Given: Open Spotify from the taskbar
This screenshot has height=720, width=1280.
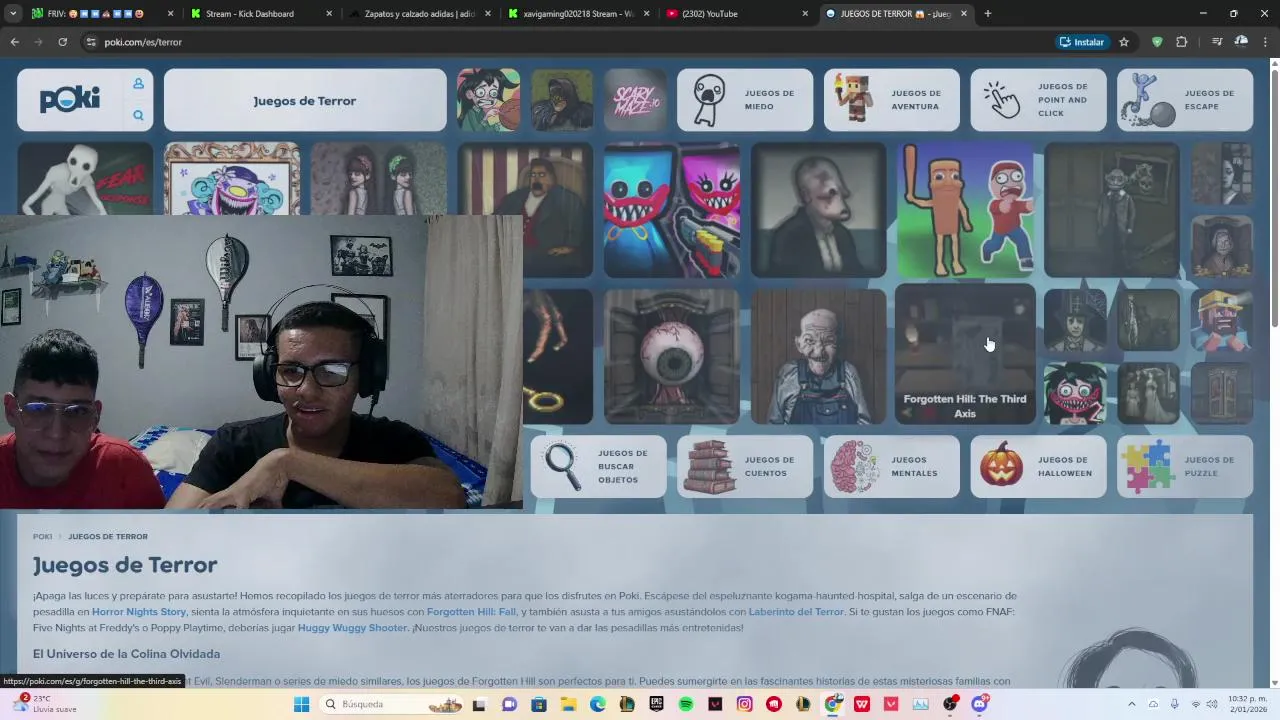Looking at the screenshot, I should 686,704.
